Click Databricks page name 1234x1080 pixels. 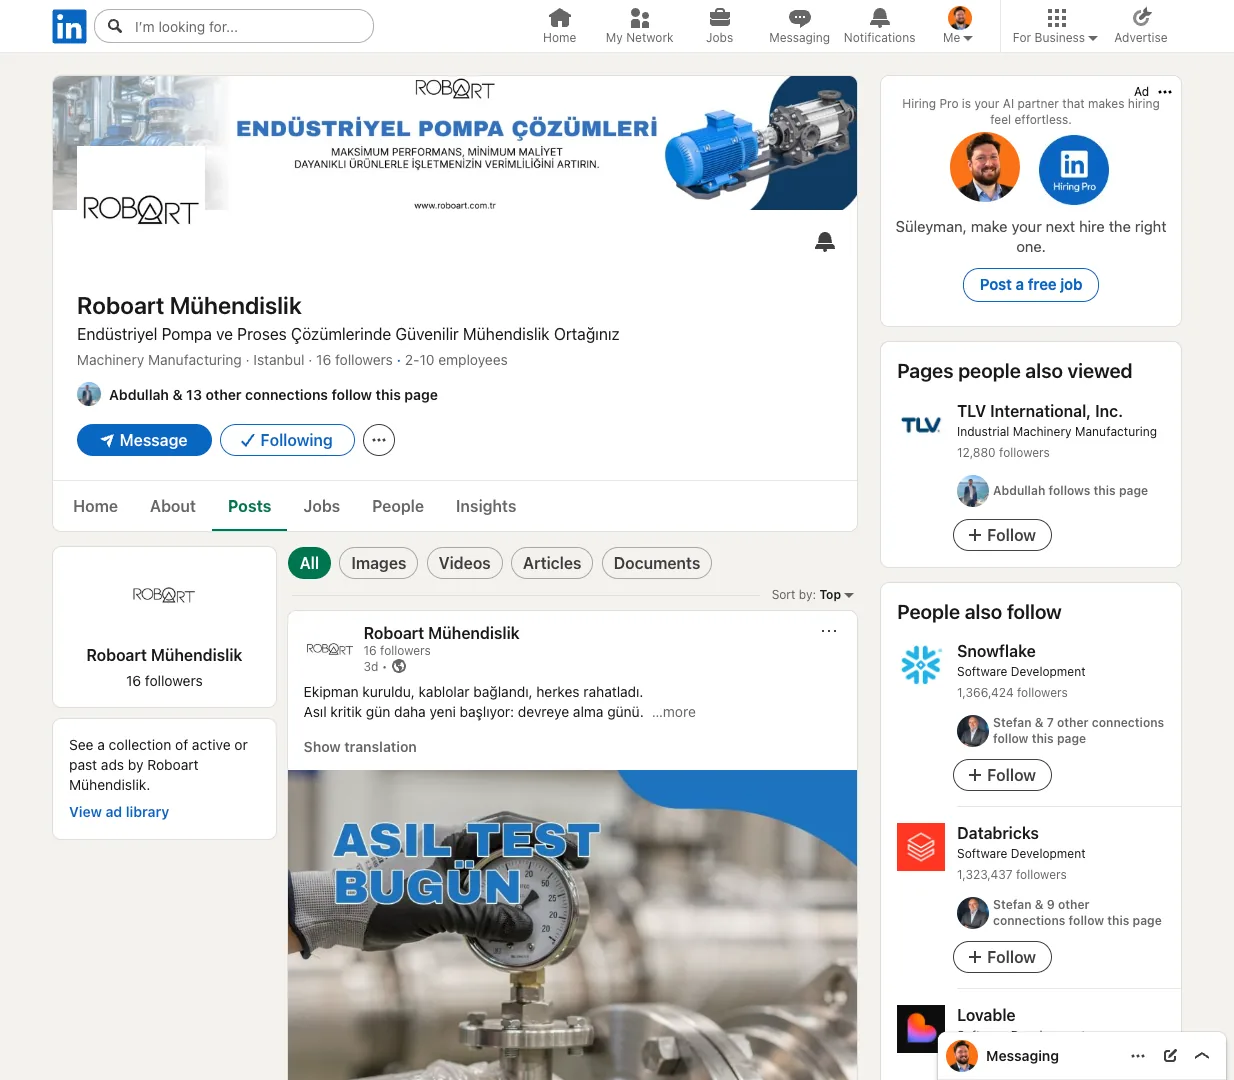coord(998,833)
